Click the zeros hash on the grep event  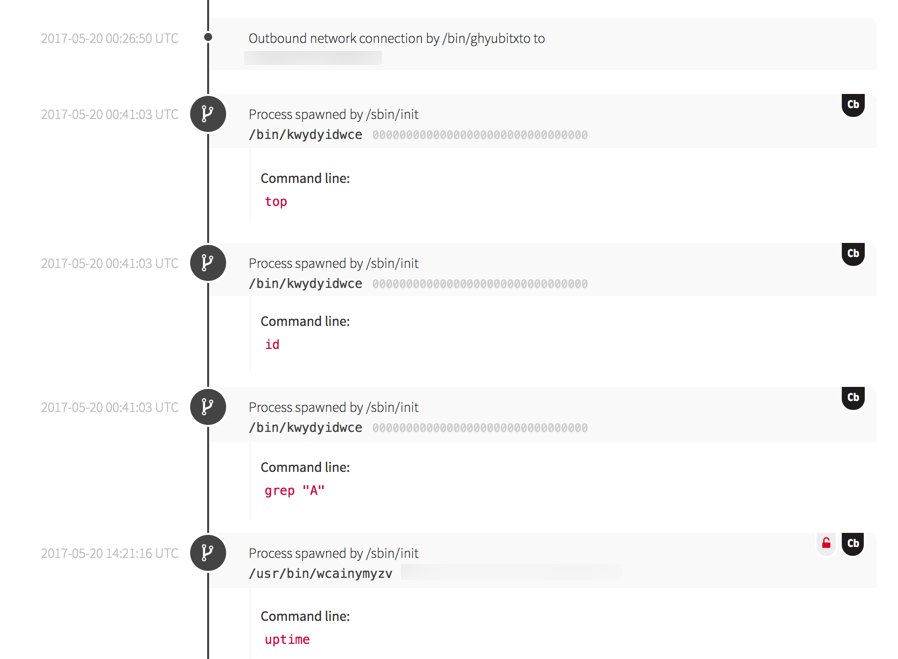[x=480, y=428]
